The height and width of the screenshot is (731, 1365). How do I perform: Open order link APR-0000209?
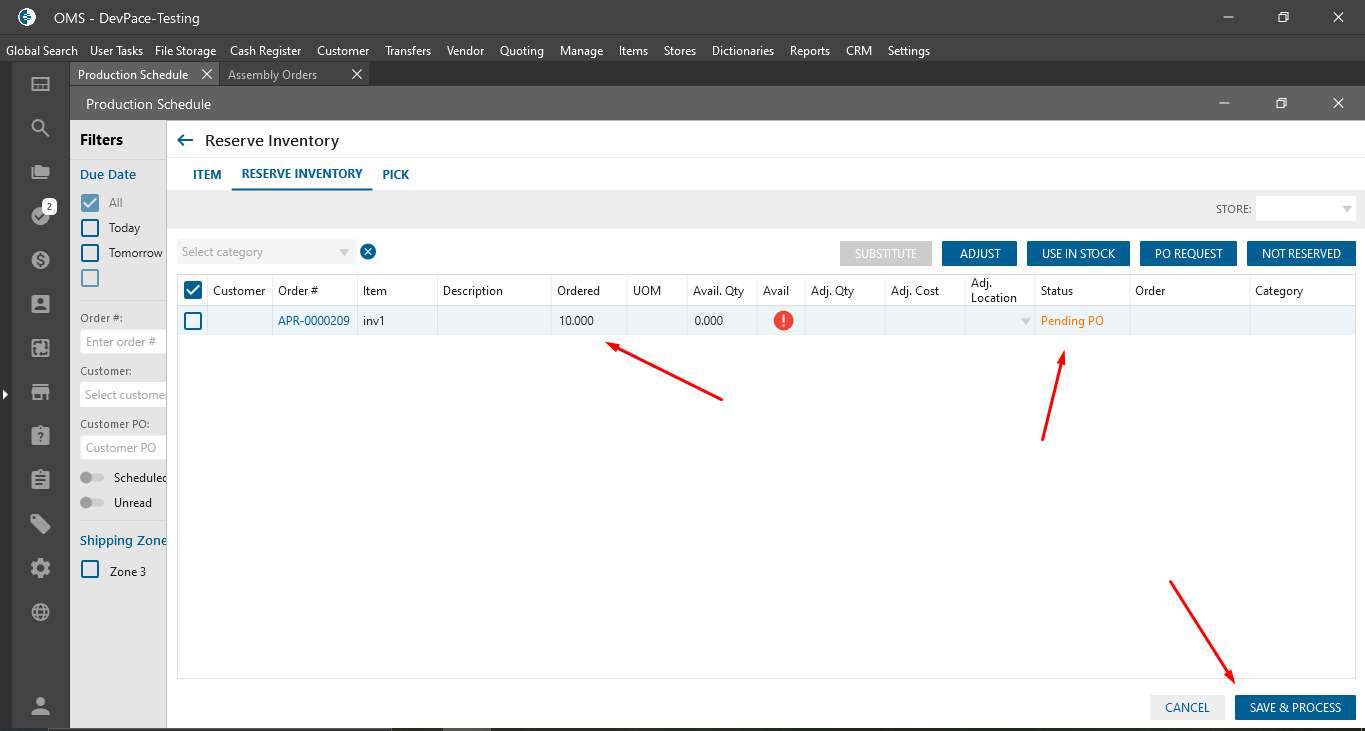point(314,321)
